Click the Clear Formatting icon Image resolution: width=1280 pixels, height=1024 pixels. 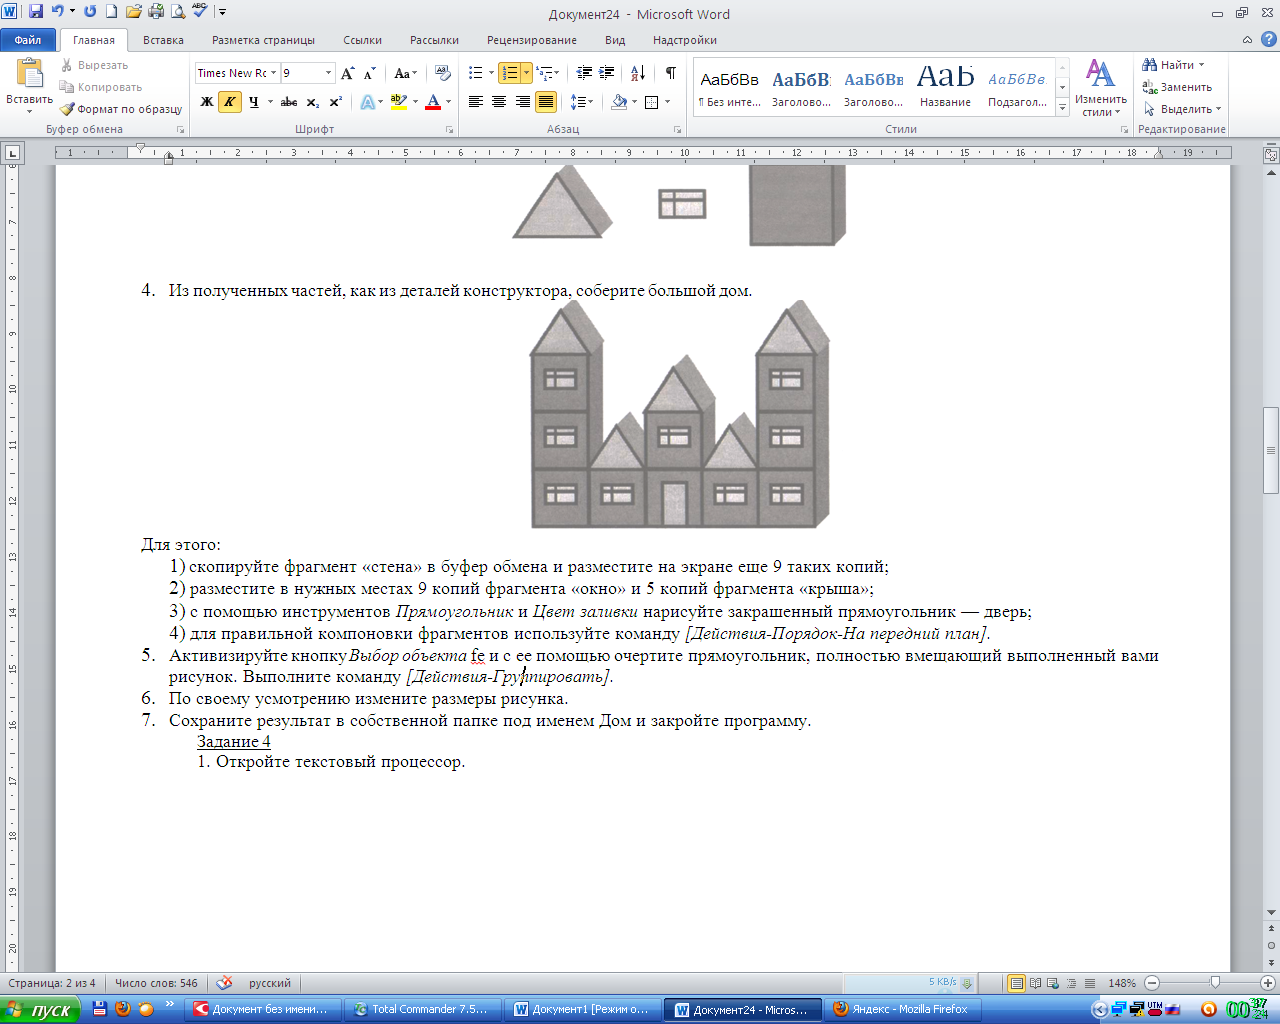pyautogui.click(x=443, y=73)
